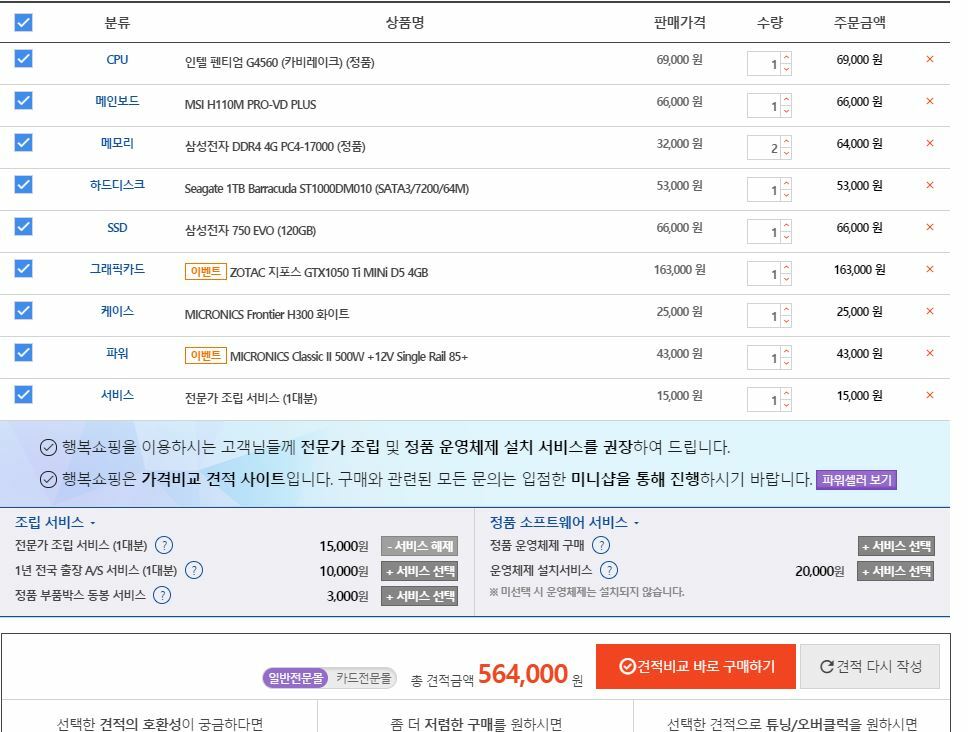Open the 그래픽카드 category link

click(117, 269)
